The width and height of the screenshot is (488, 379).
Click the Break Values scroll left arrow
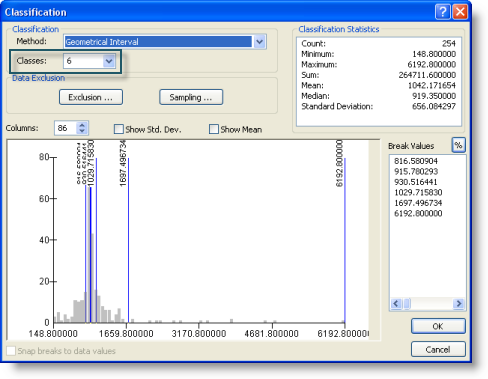tap(396, 304)
